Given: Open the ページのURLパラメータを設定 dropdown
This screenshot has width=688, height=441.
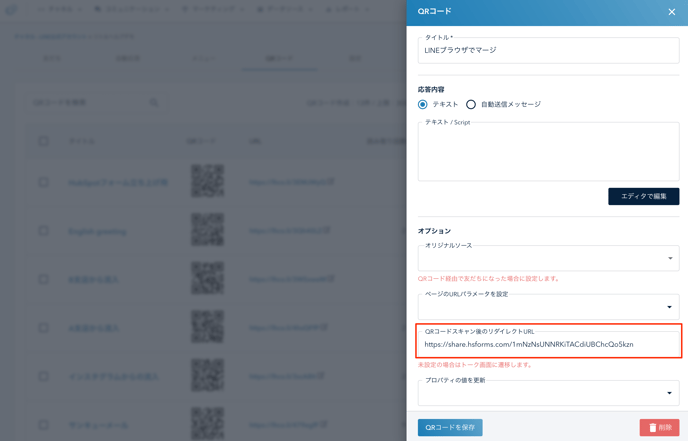Looking at the screenshot, I should click(669, 307).
